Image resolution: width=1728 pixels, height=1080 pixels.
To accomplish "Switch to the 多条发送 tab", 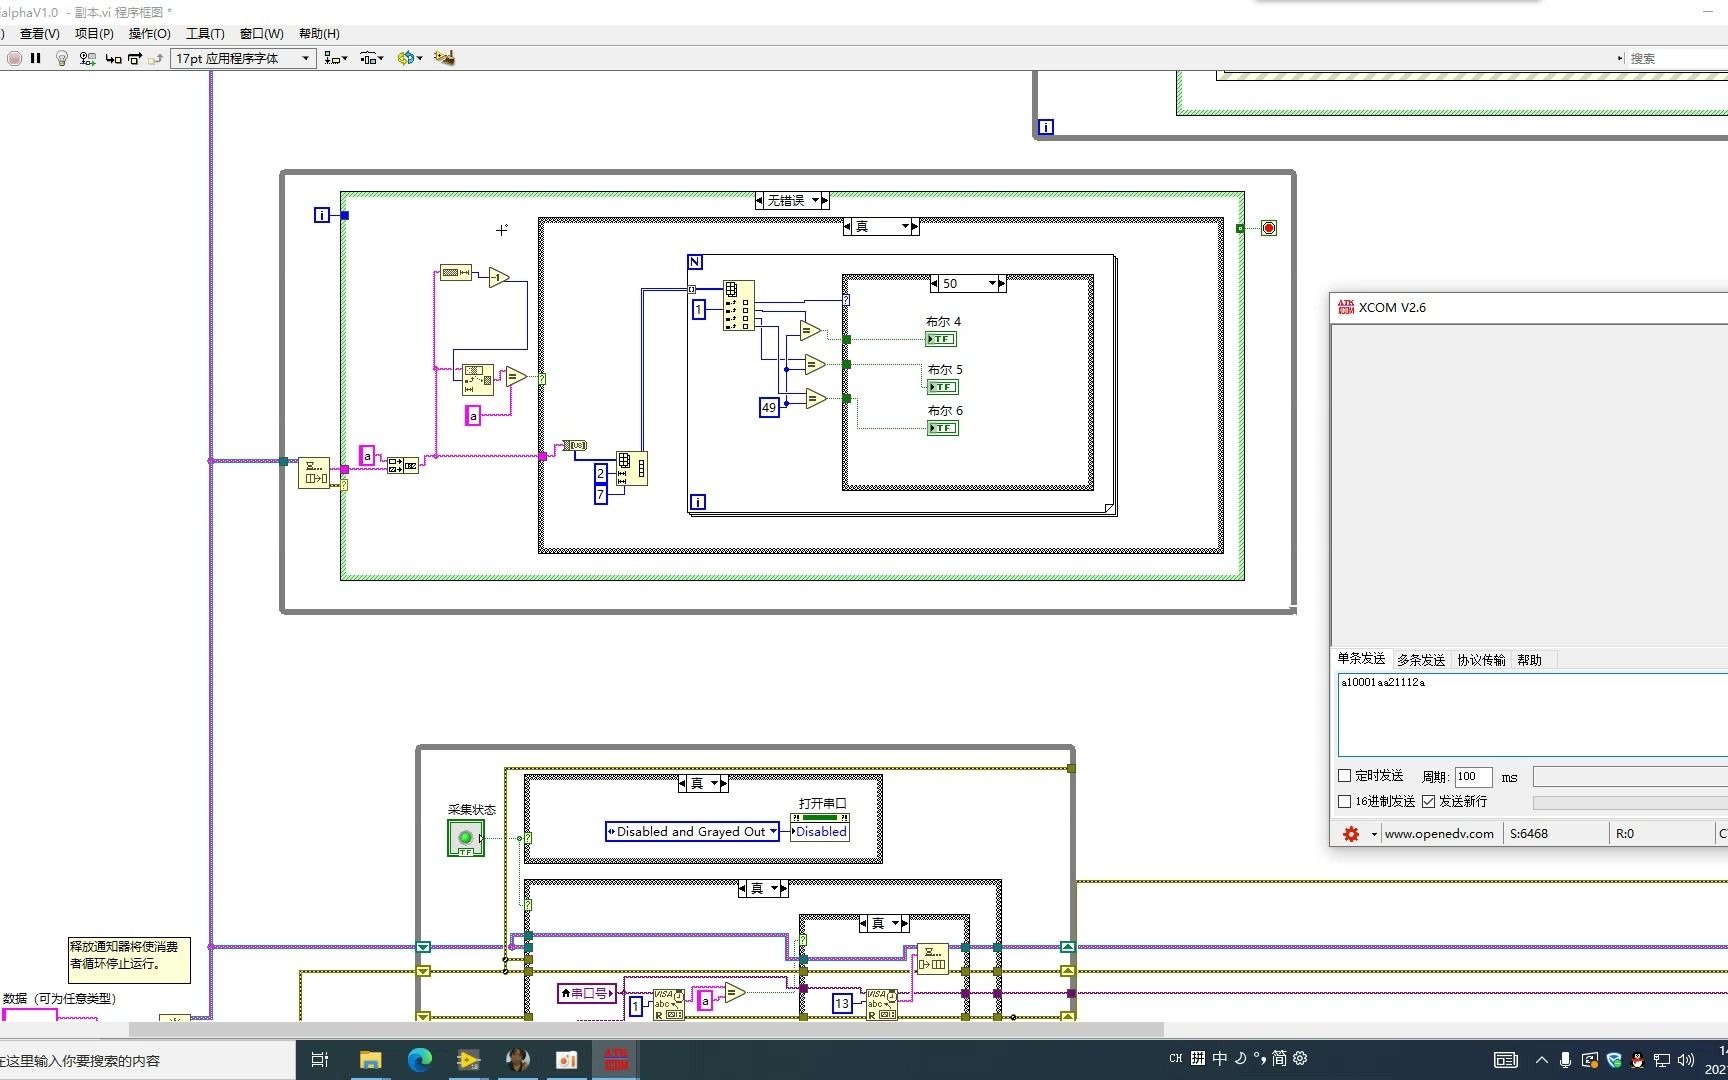I will [x=1421, y=660].
